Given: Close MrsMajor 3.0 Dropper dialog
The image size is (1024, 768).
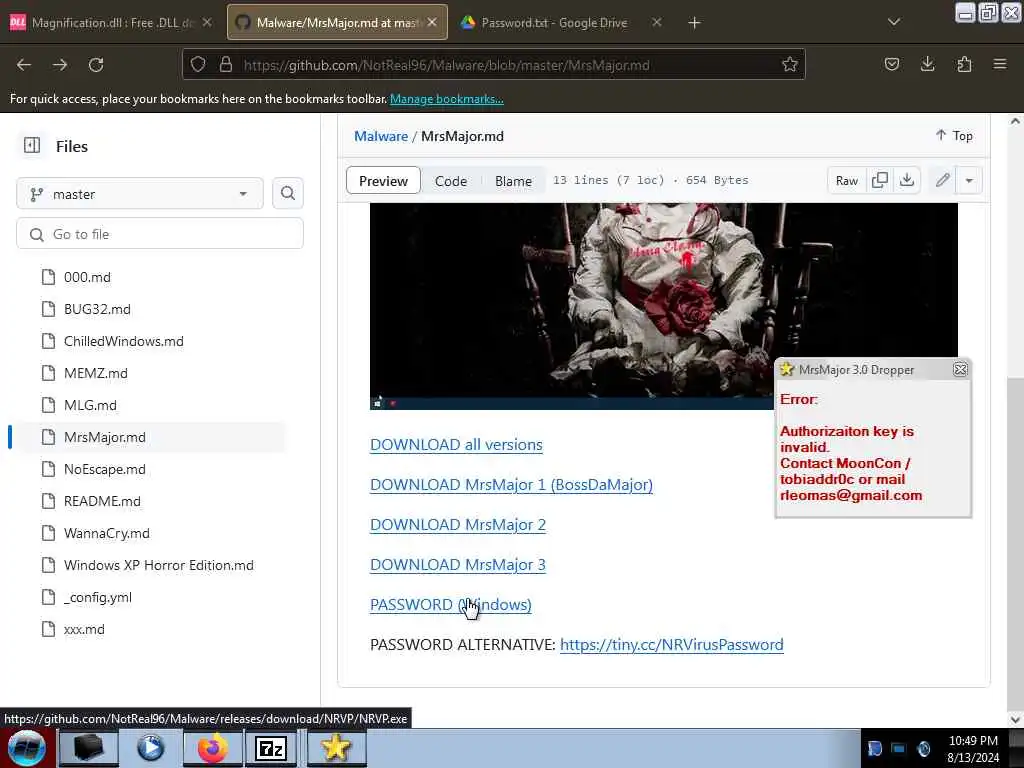Looking at the screenshot, I should (960, 369).
